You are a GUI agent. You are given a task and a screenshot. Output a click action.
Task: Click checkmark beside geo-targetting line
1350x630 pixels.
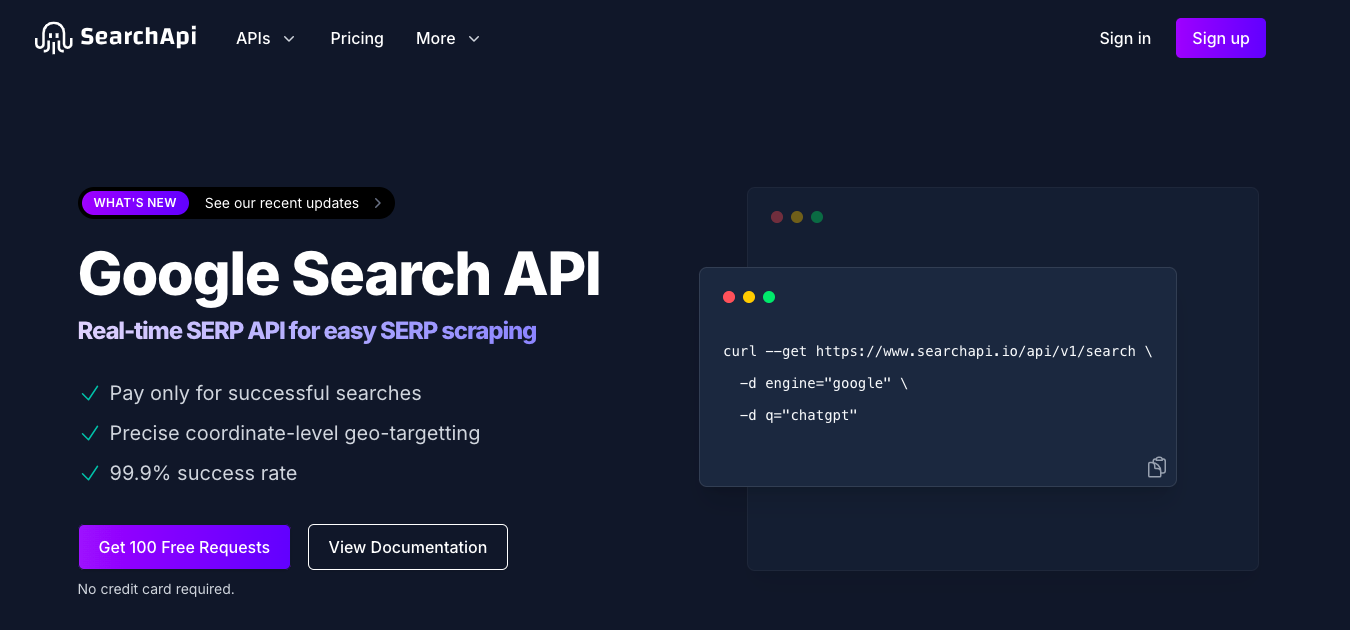90,433
